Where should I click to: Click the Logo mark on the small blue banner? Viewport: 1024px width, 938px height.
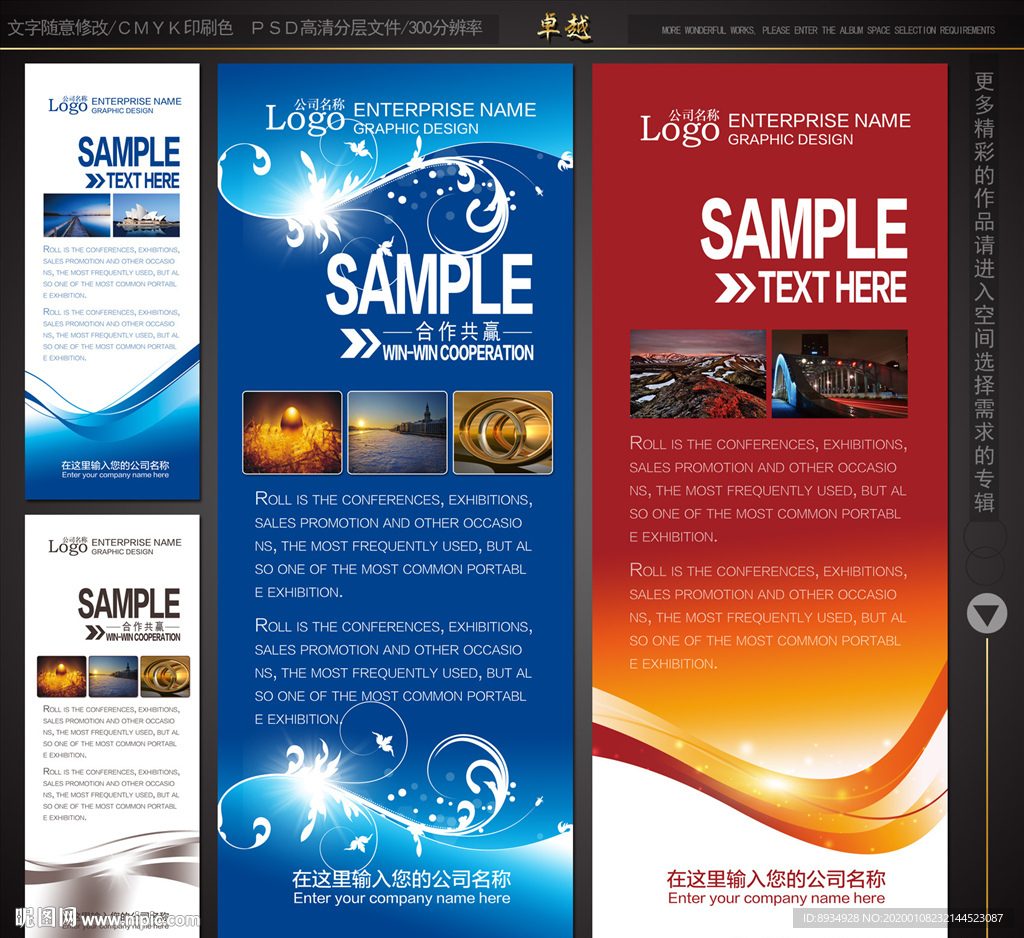pyautogui.click(x=68, y=105)
